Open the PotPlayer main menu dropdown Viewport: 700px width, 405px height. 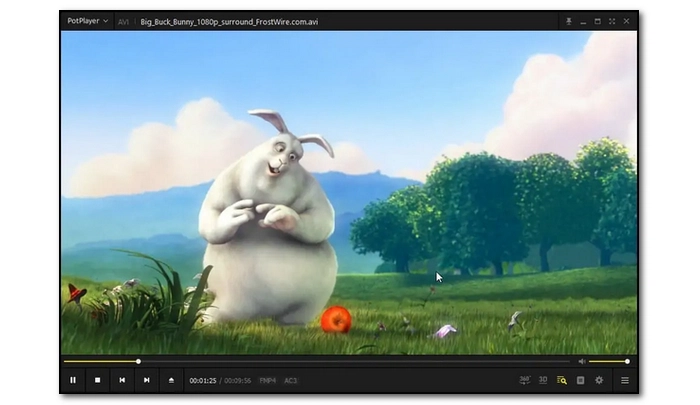coord(88,21)
